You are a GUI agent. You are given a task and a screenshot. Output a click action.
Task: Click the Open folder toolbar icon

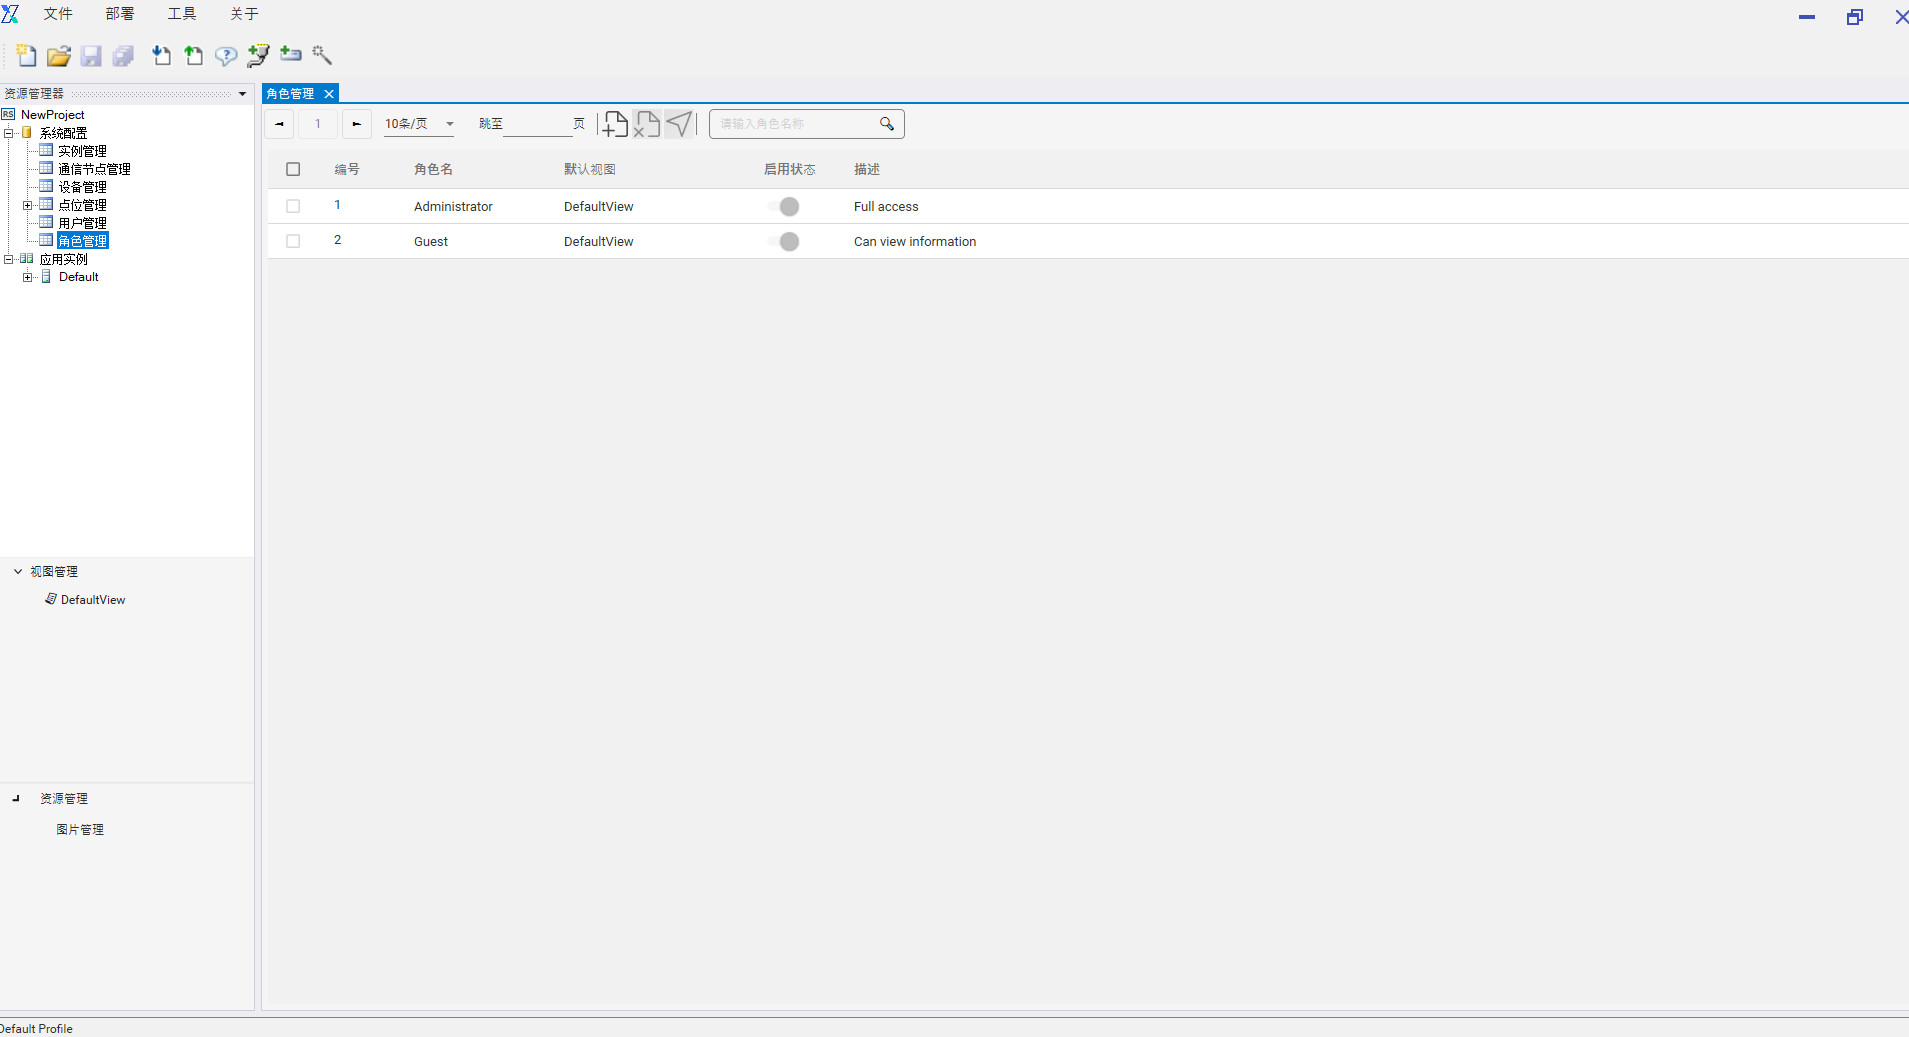[59, 56]
